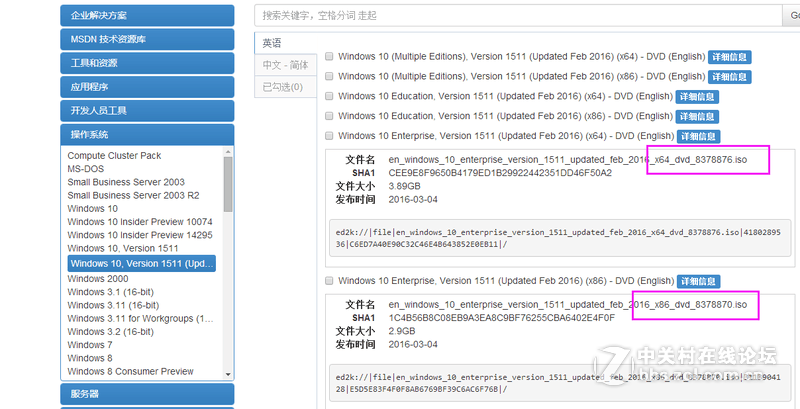
Task: Select Windows 3.11 for Workgroups
Action: (140, 319)
